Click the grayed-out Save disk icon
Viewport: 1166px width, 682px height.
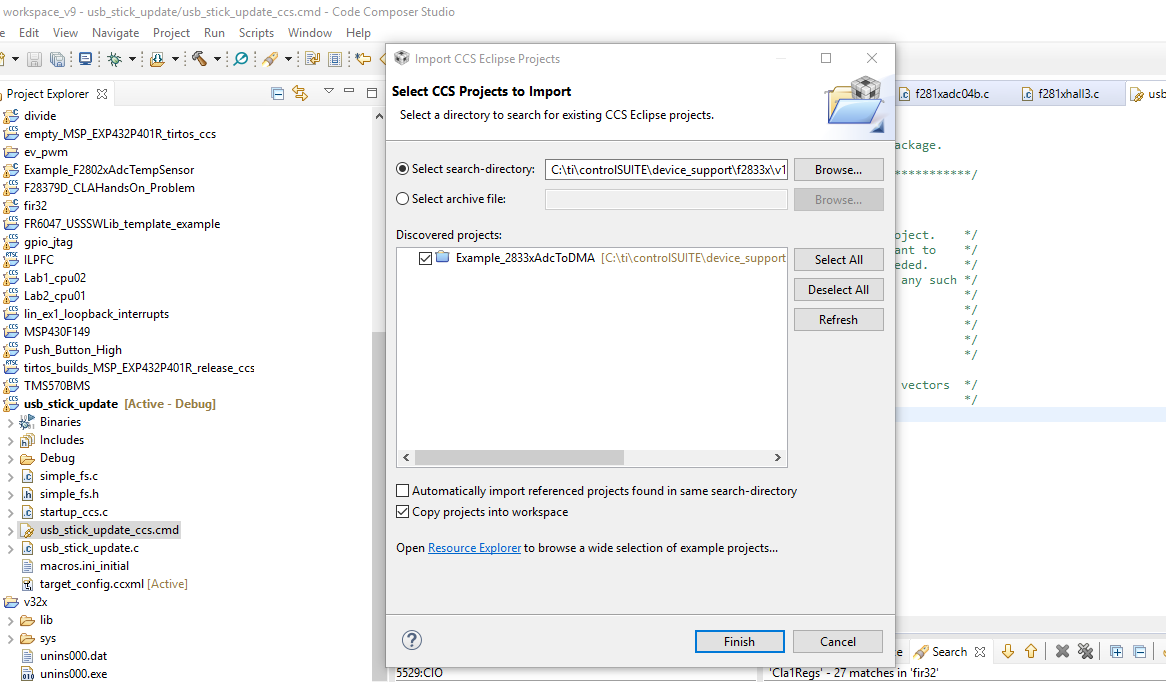click(x=34, y=59)
